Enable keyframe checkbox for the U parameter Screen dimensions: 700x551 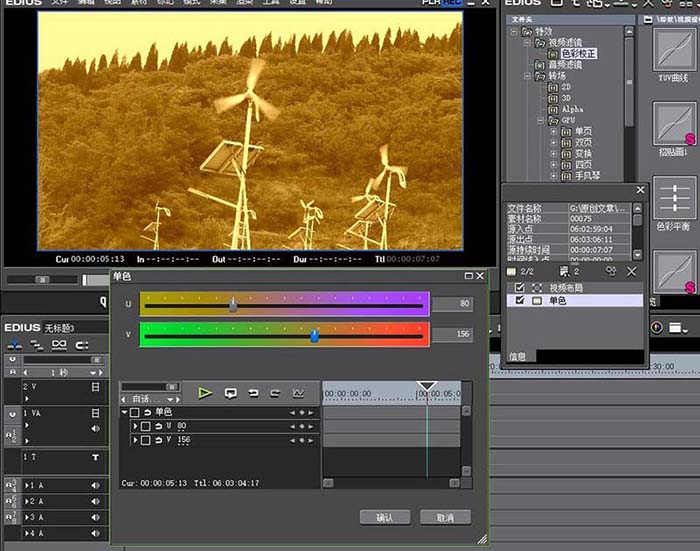click(146, 426)
